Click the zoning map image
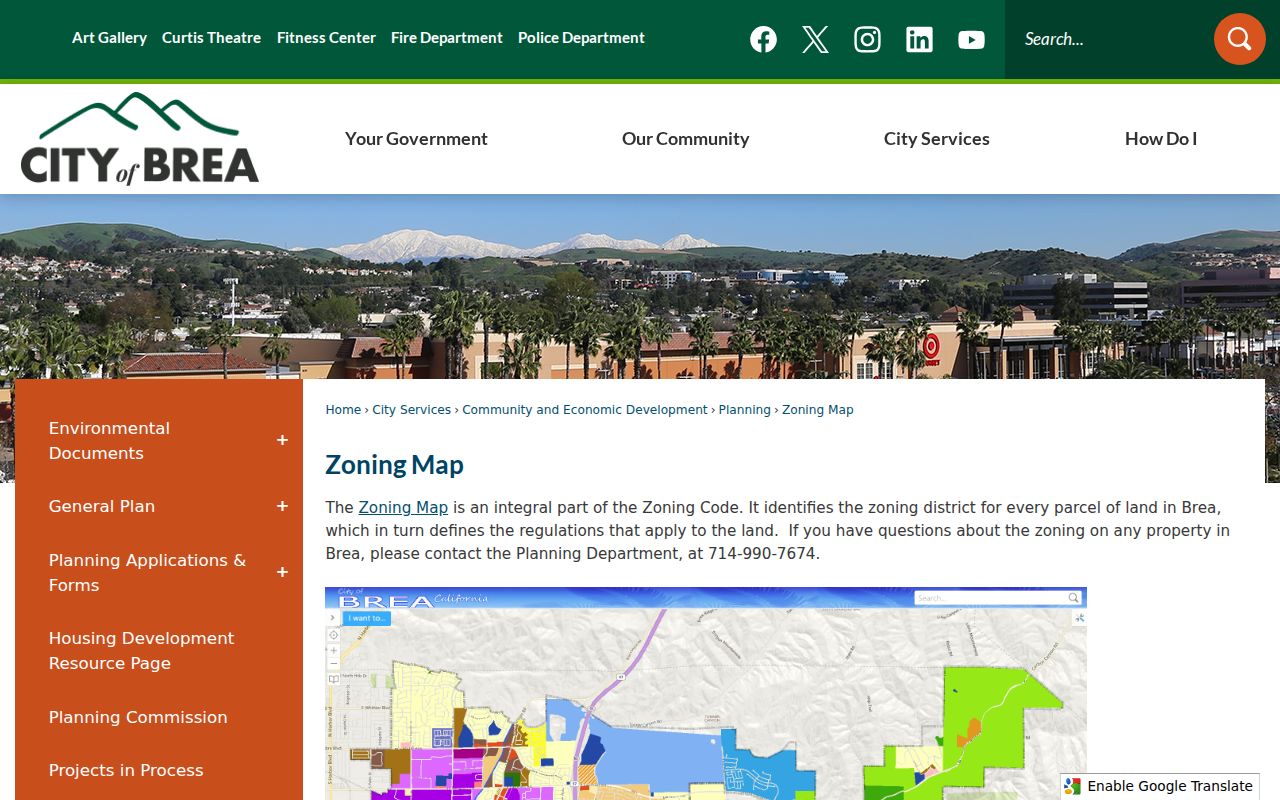This screenshot has height=800, width=1280. click(706, 693)
